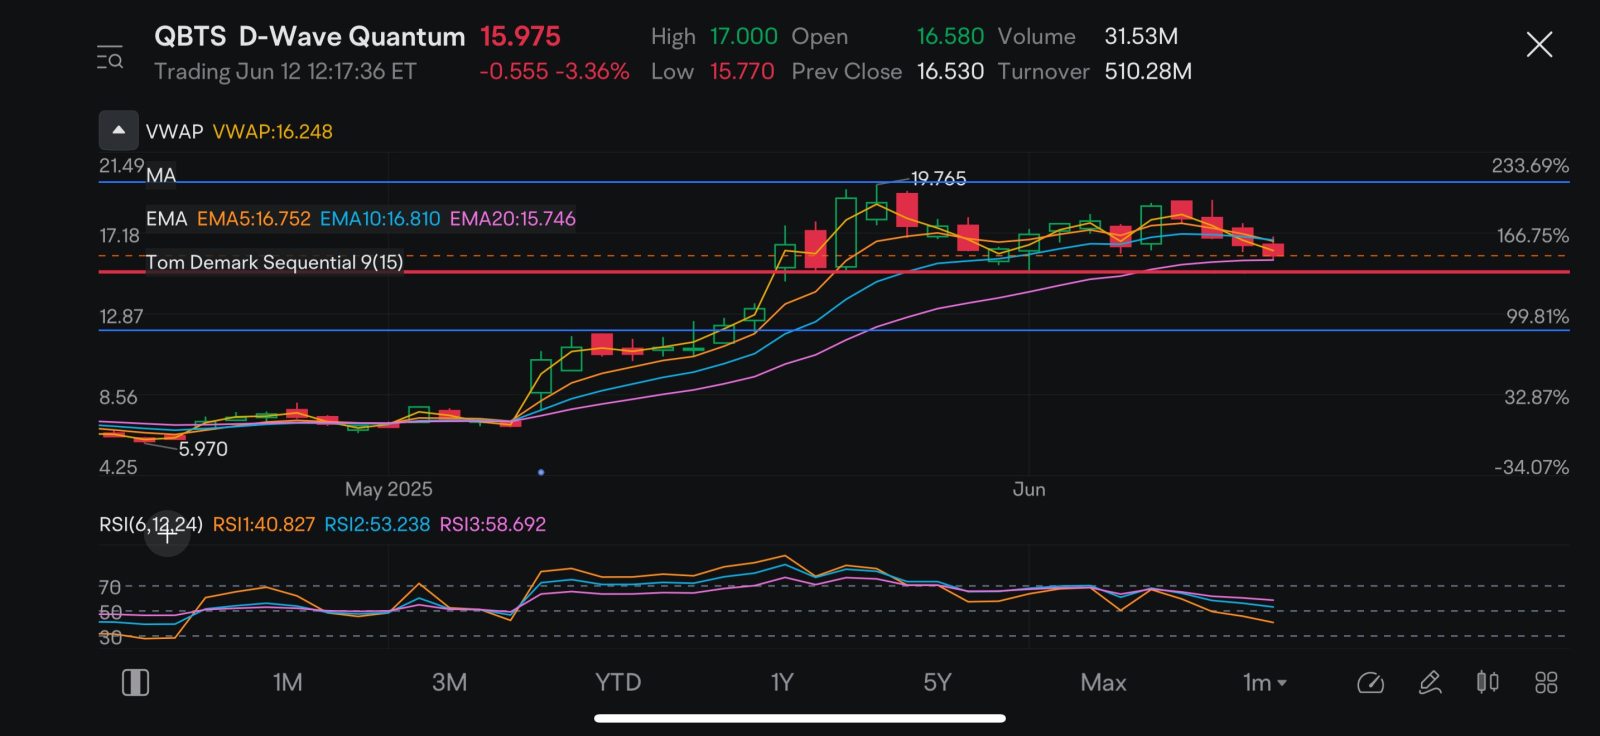
Task: Open the gauge indicator icon
Action: pos(1370,683)
